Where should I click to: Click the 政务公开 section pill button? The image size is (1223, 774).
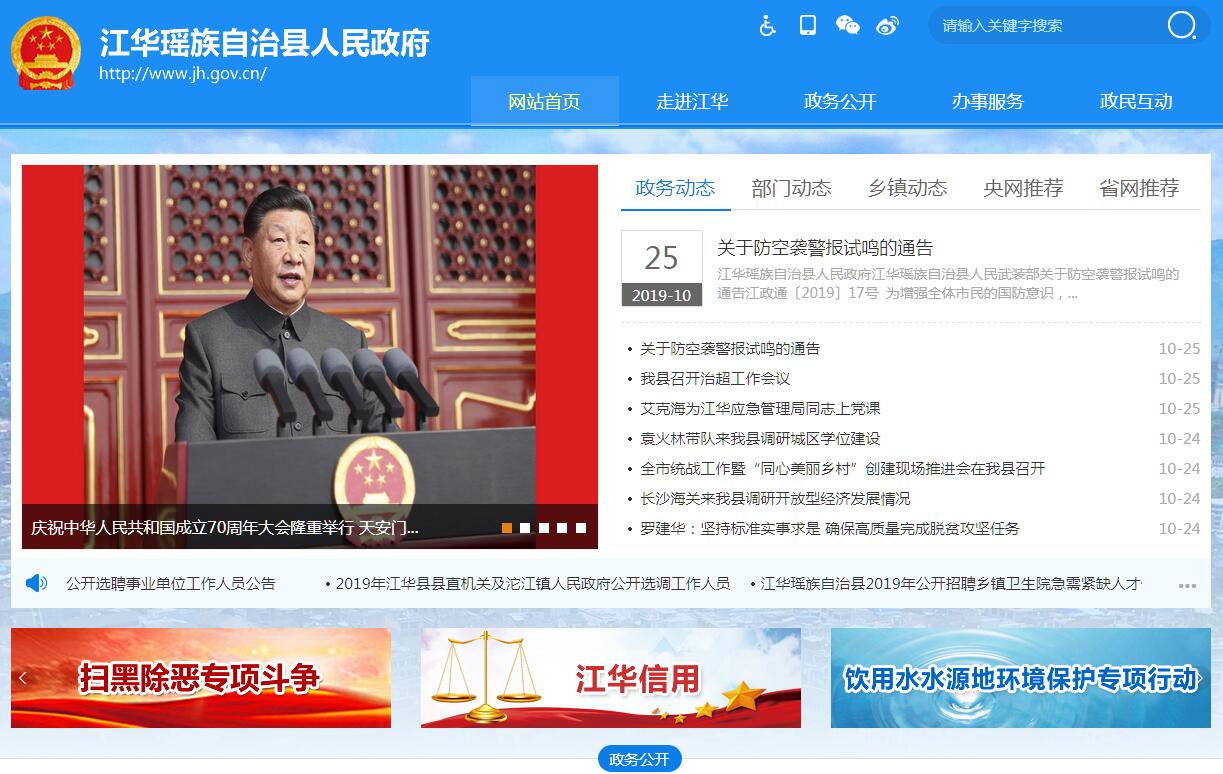[x=640, y=759]
